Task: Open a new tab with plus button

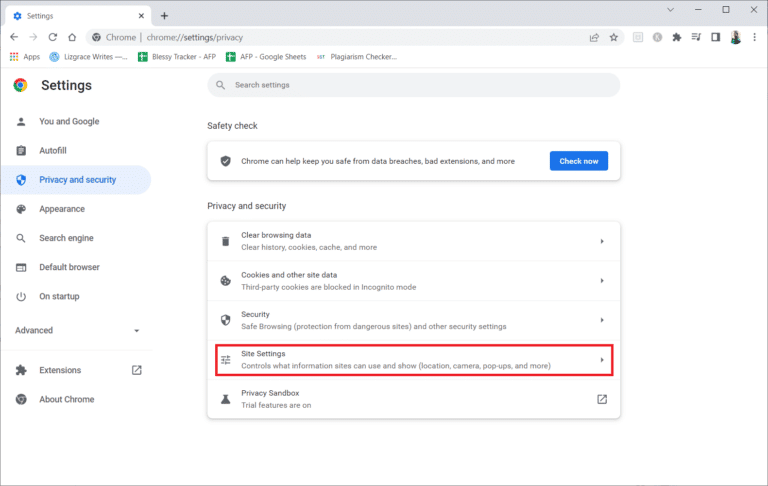Action: click(165, 16)
